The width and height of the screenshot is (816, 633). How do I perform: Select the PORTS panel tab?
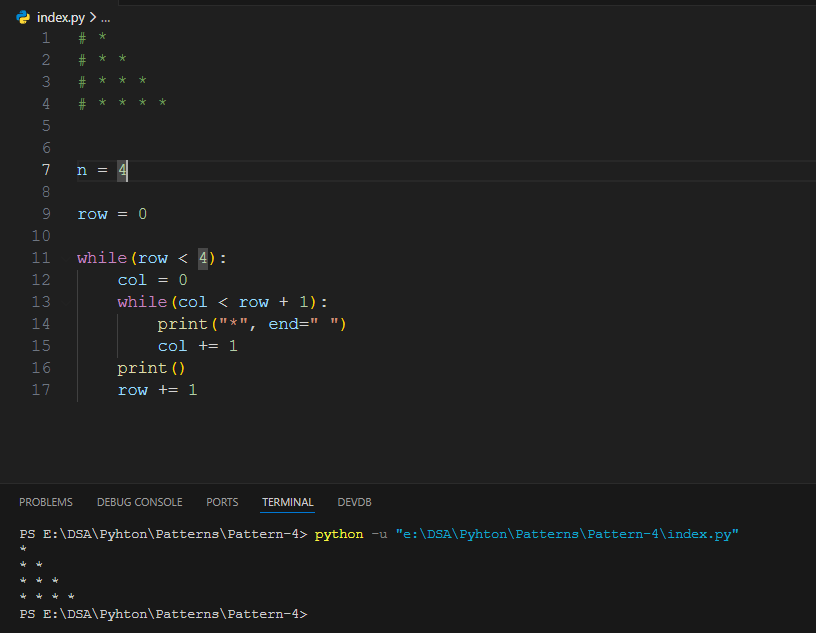222,502
